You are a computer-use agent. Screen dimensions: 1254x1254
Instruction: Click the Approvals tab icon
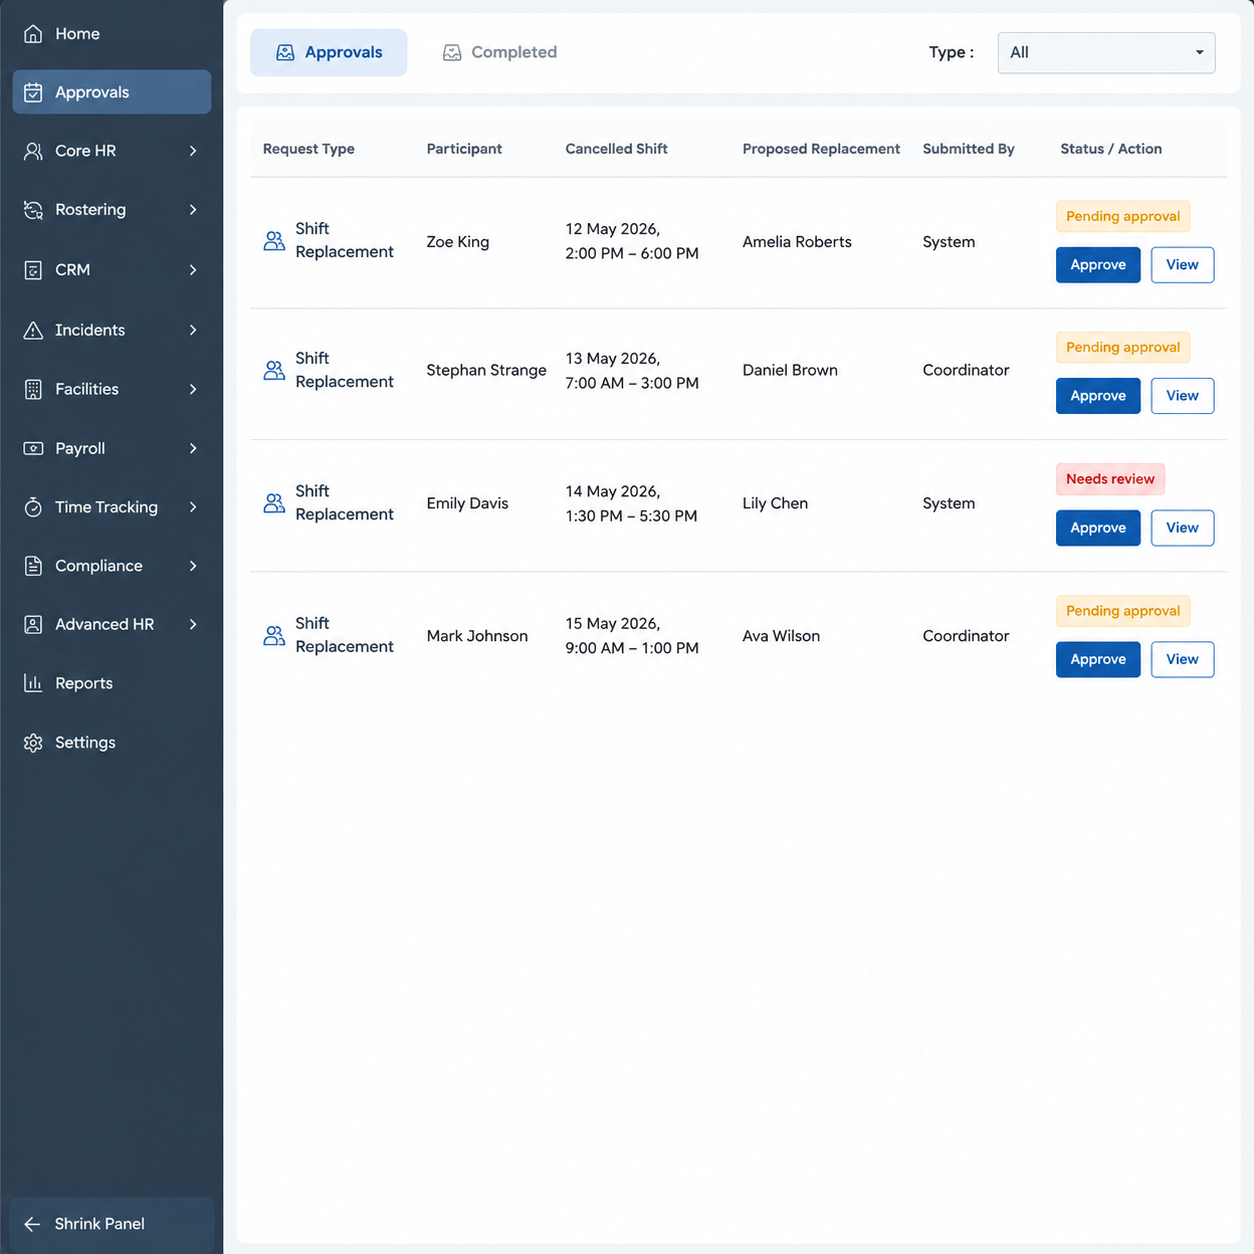[x=285, y=53]
